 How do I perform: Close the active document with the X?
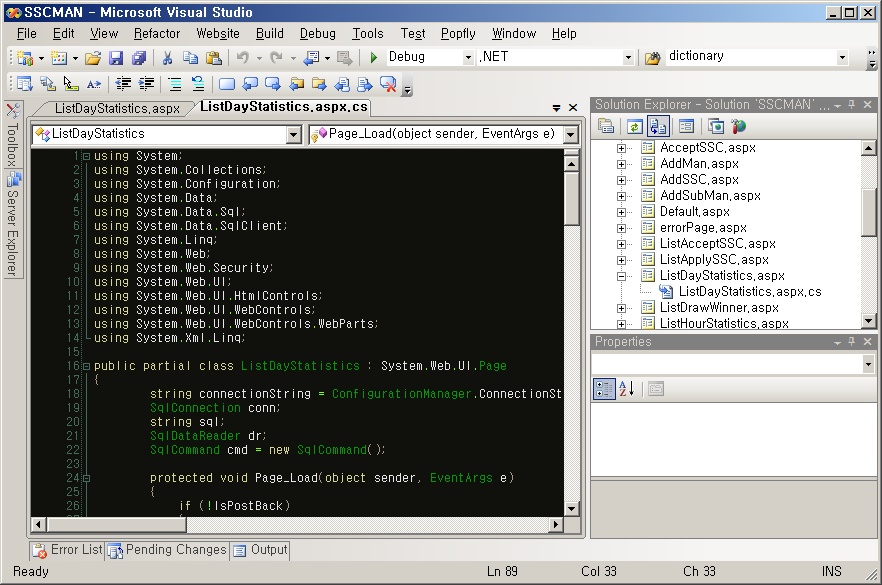point(573,107)
